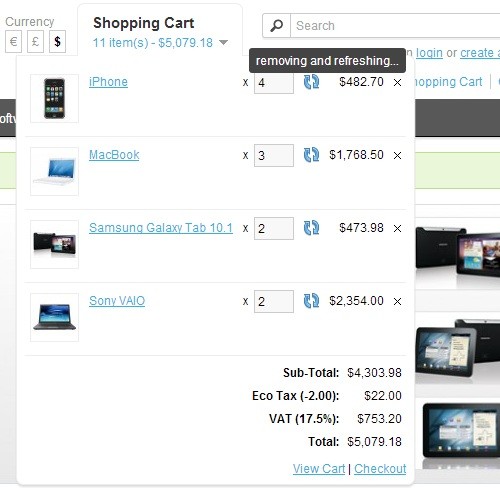Remove iPhone from cart with X icon
Viewport: 500px width, 500px height.
pyautogui.click(x=397, y=82)
